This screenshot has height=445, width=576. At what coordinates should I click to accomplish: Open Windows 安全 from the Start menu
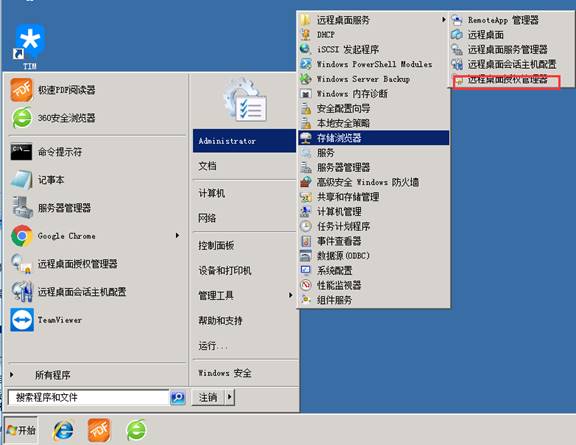(244, 373)
